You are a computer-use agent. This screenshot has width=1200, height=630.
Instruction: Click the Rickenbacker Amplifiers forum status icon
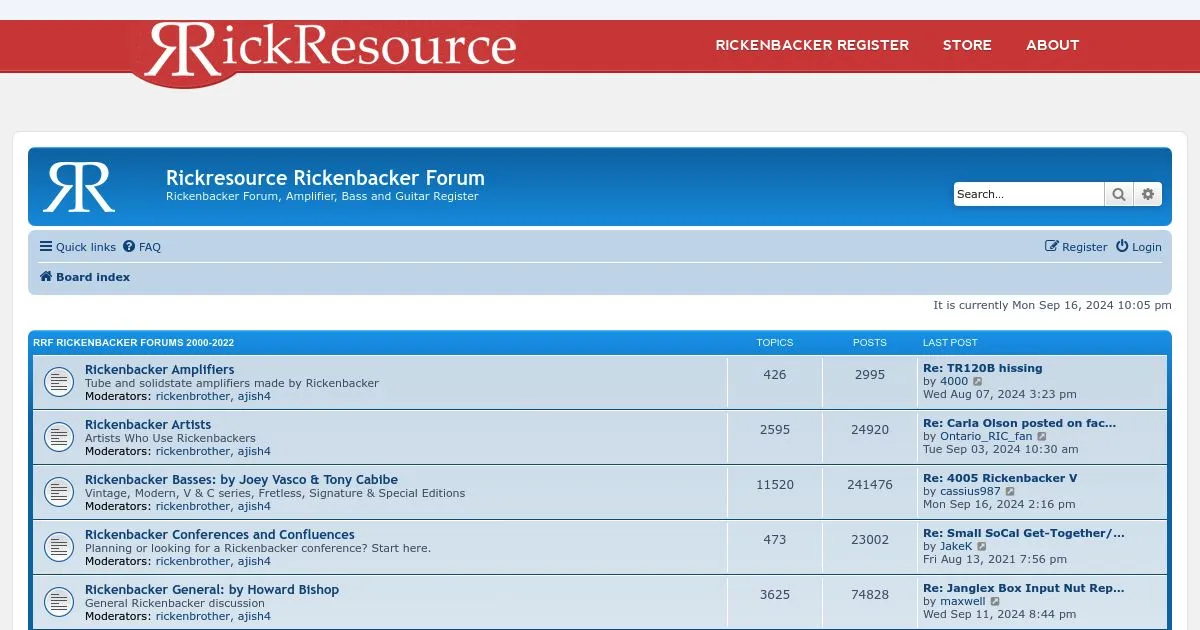59,382
